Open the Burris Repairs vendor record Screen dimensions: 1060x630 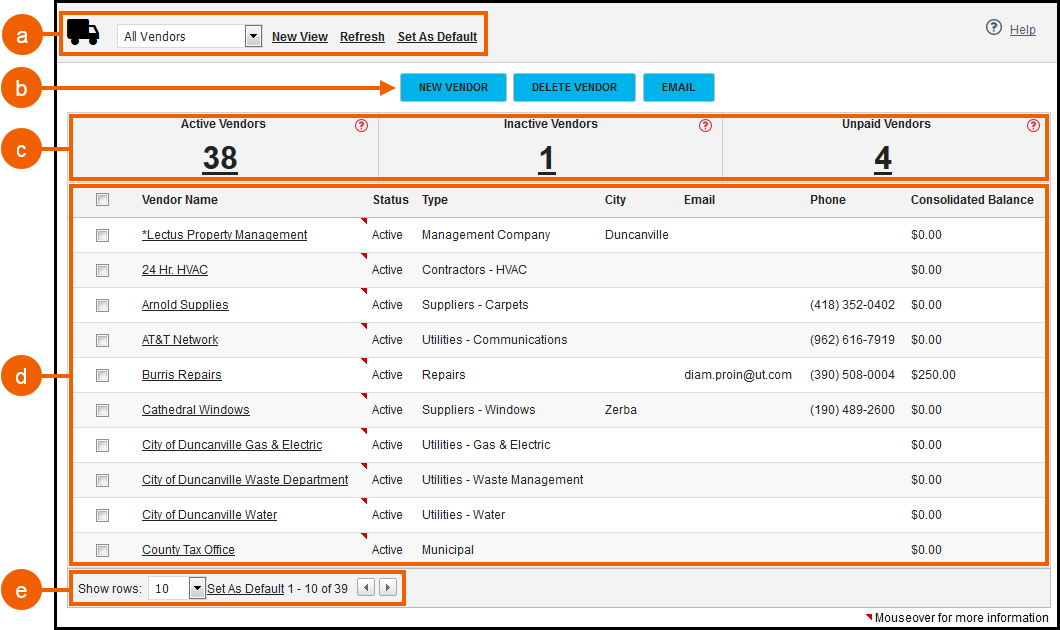(x=181, y=374)
